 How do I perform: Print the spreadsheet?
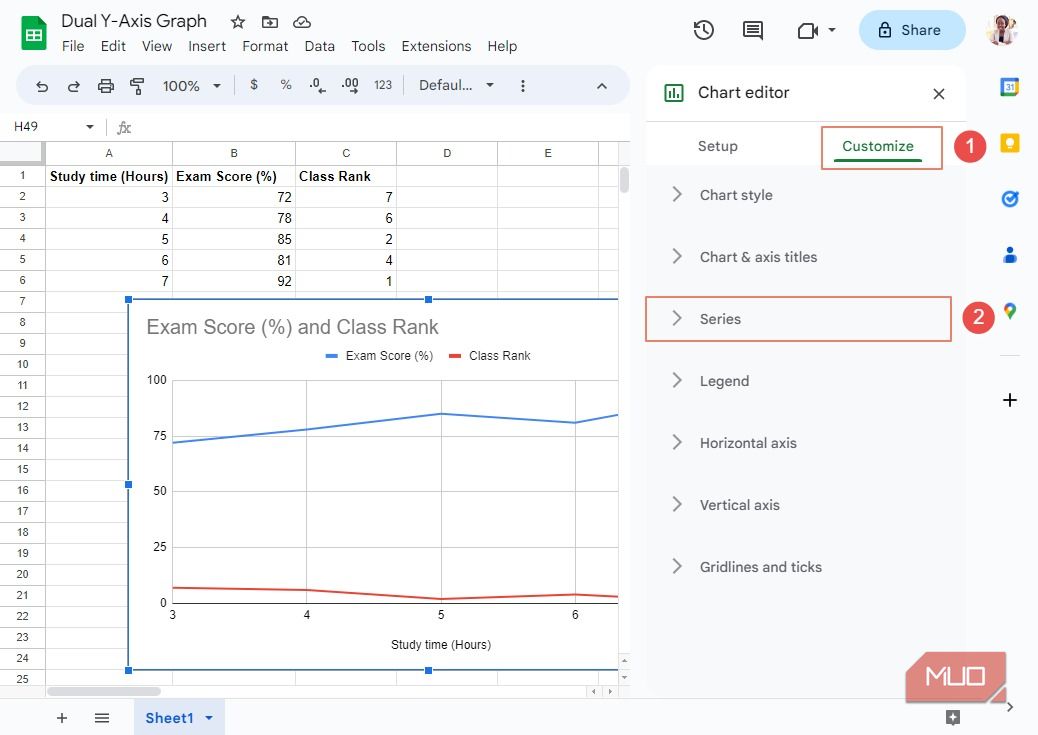105,86
